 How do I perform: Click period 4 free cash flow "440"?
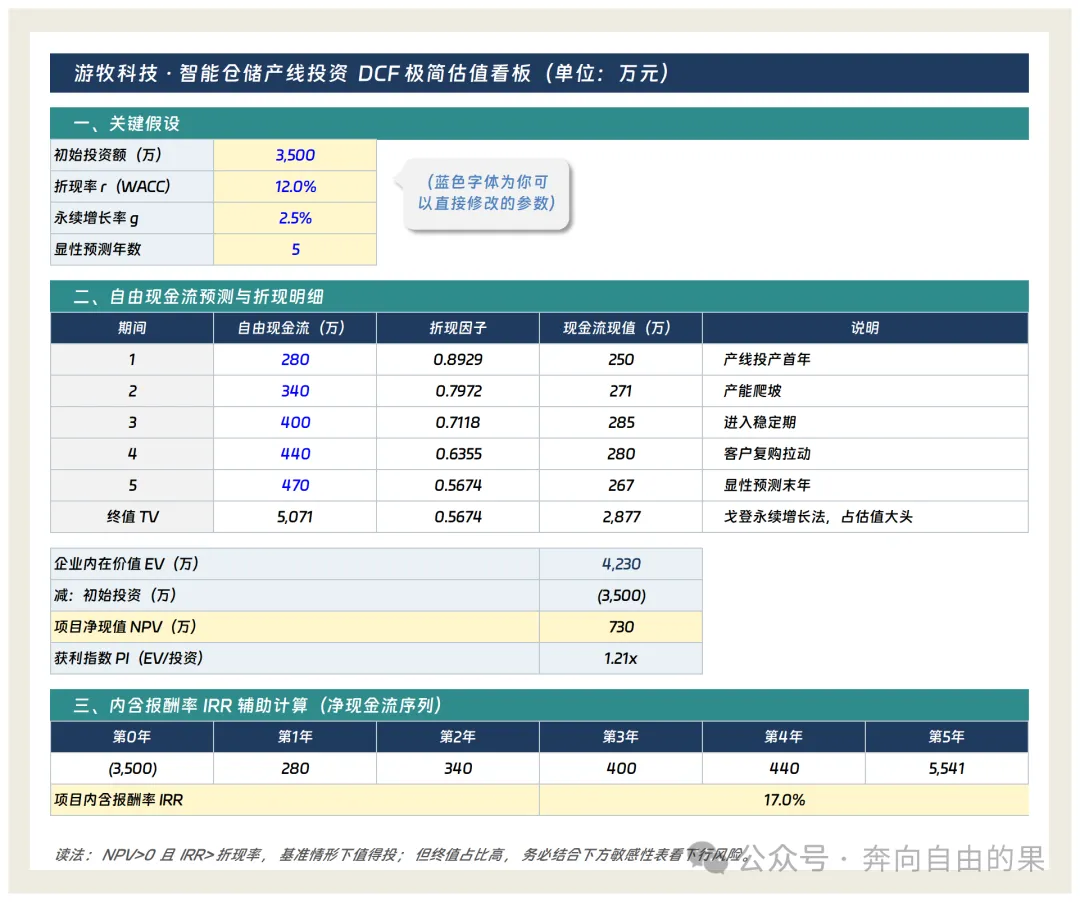click(295, 454)
